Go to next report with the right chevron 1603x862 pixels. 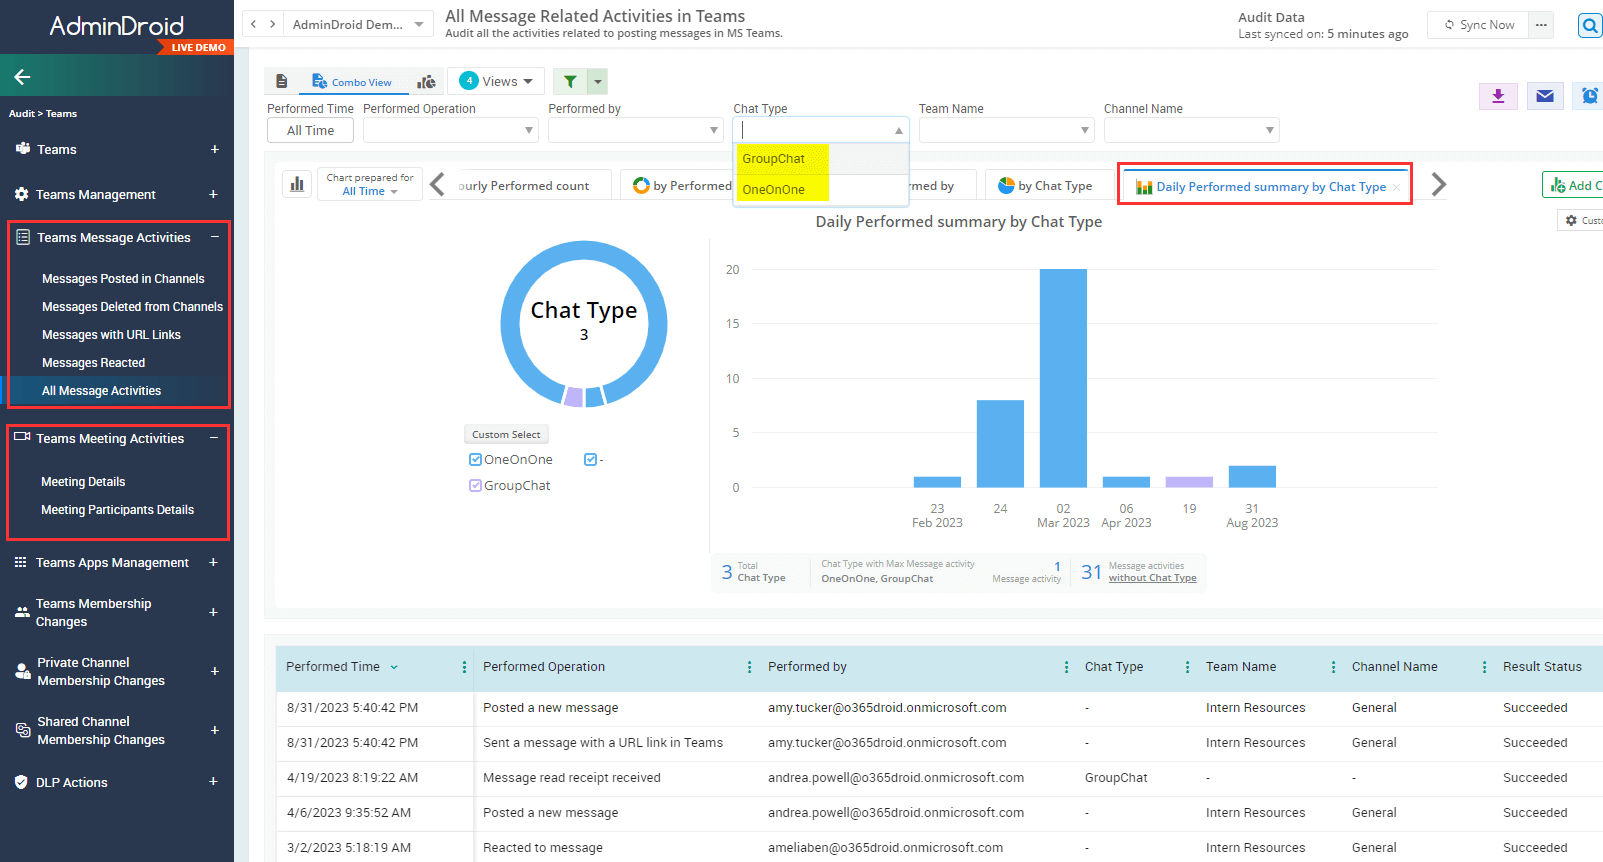(x=272, y=24)
